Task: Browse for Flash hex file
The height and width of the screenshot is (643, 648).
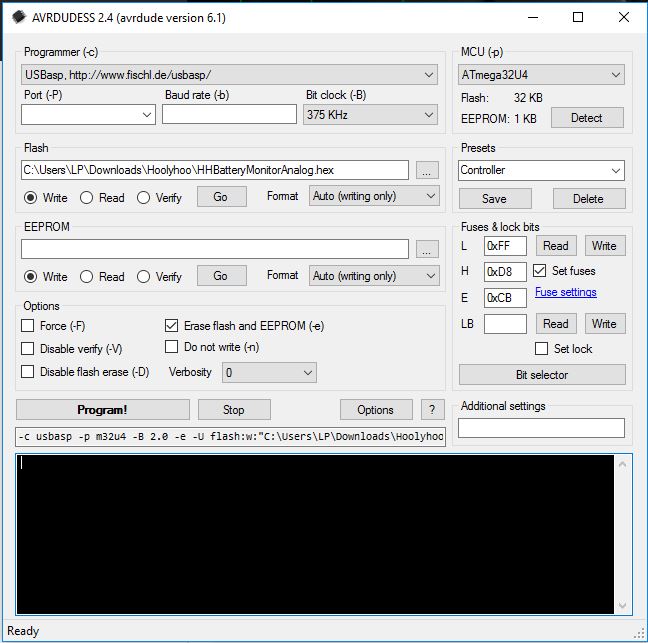Action: (427, 170)
